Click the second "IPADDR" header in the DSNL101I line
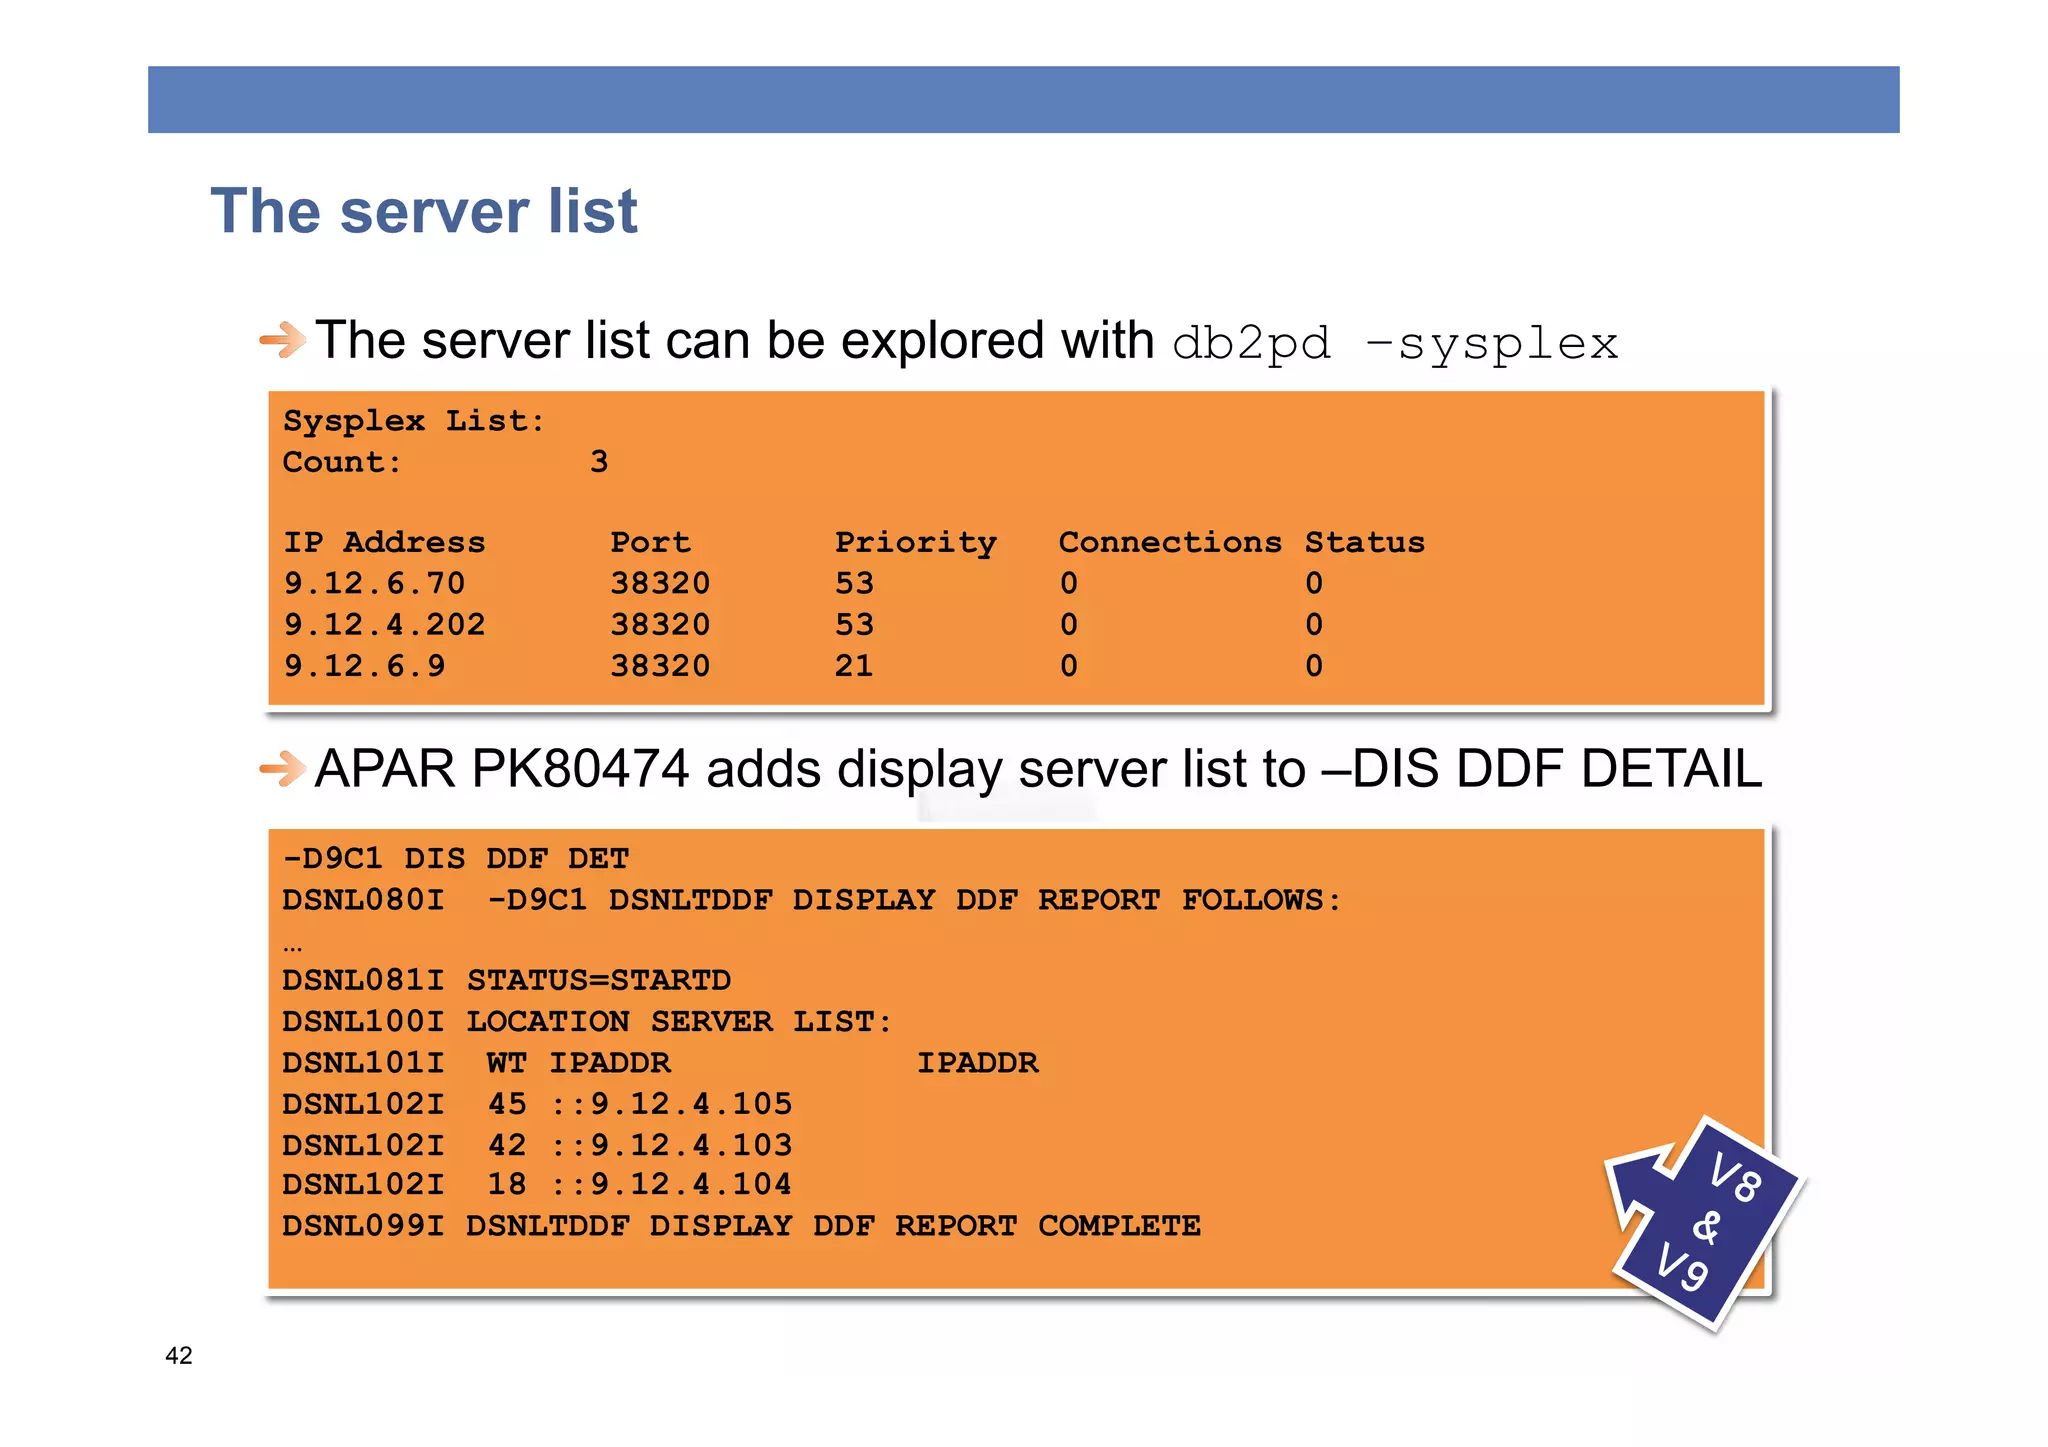 point(978,1062)
